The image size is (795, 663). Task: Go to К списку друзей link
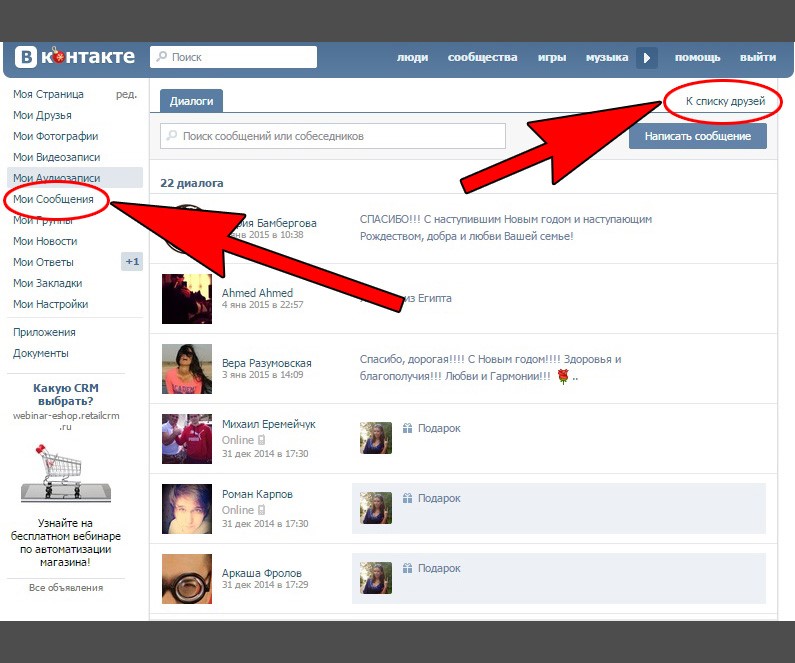coord(725,101)
